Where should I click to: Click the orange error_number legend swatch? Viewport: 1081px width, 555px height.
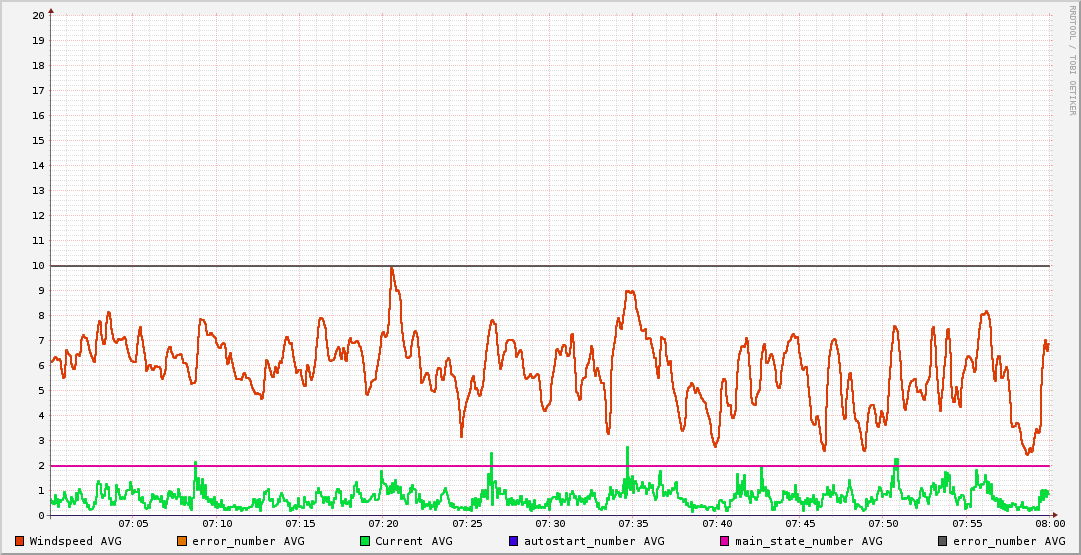[x=182, y=541]
